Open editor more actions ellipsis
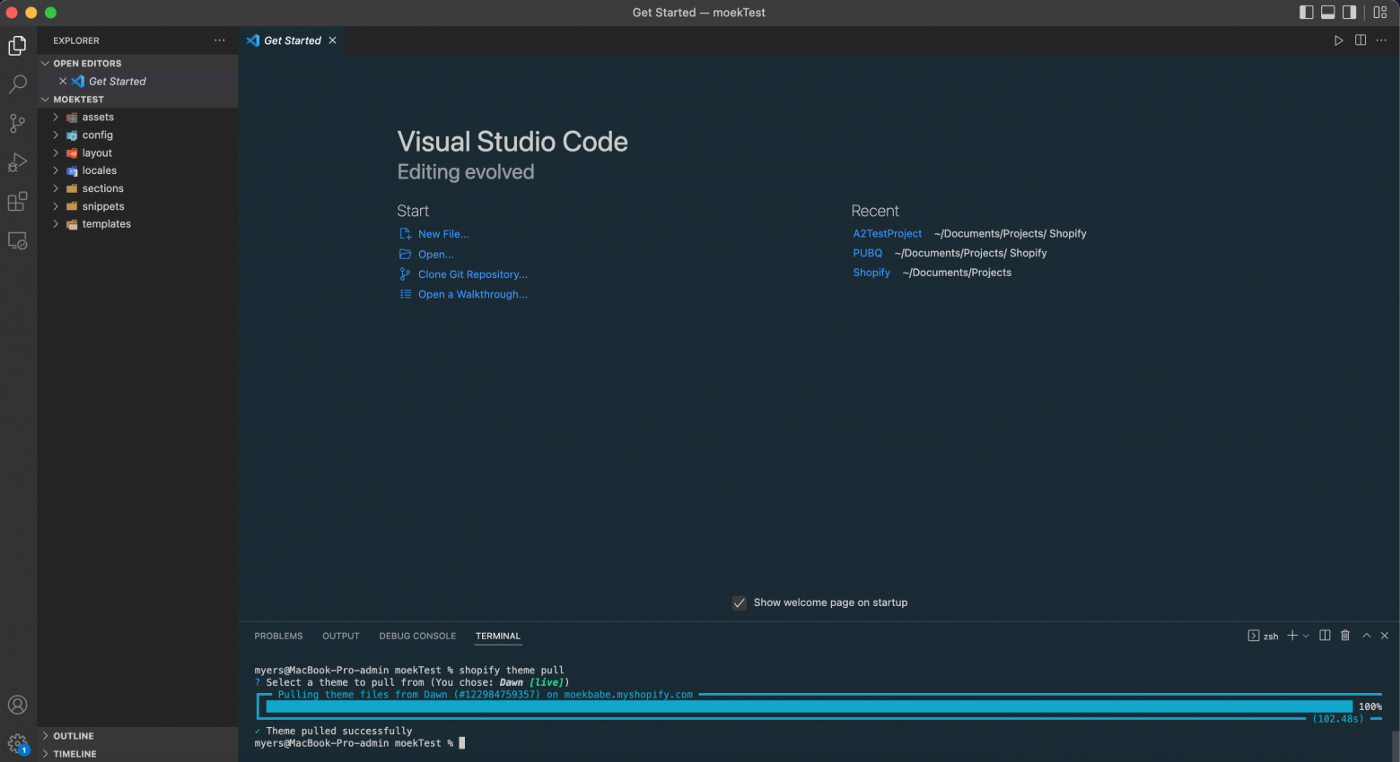 1382,41
